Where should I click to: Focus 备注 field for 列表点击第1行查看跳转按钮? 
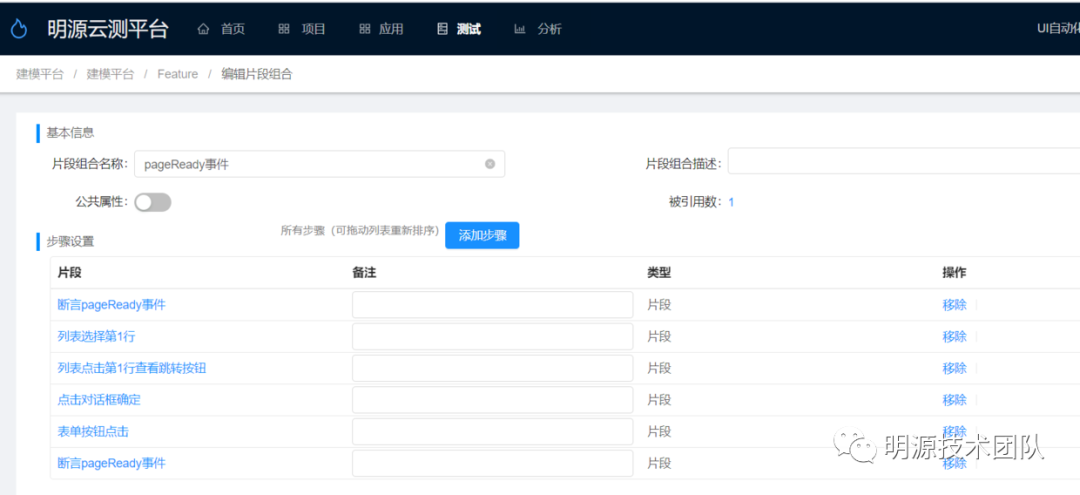[x=492, y=368]
